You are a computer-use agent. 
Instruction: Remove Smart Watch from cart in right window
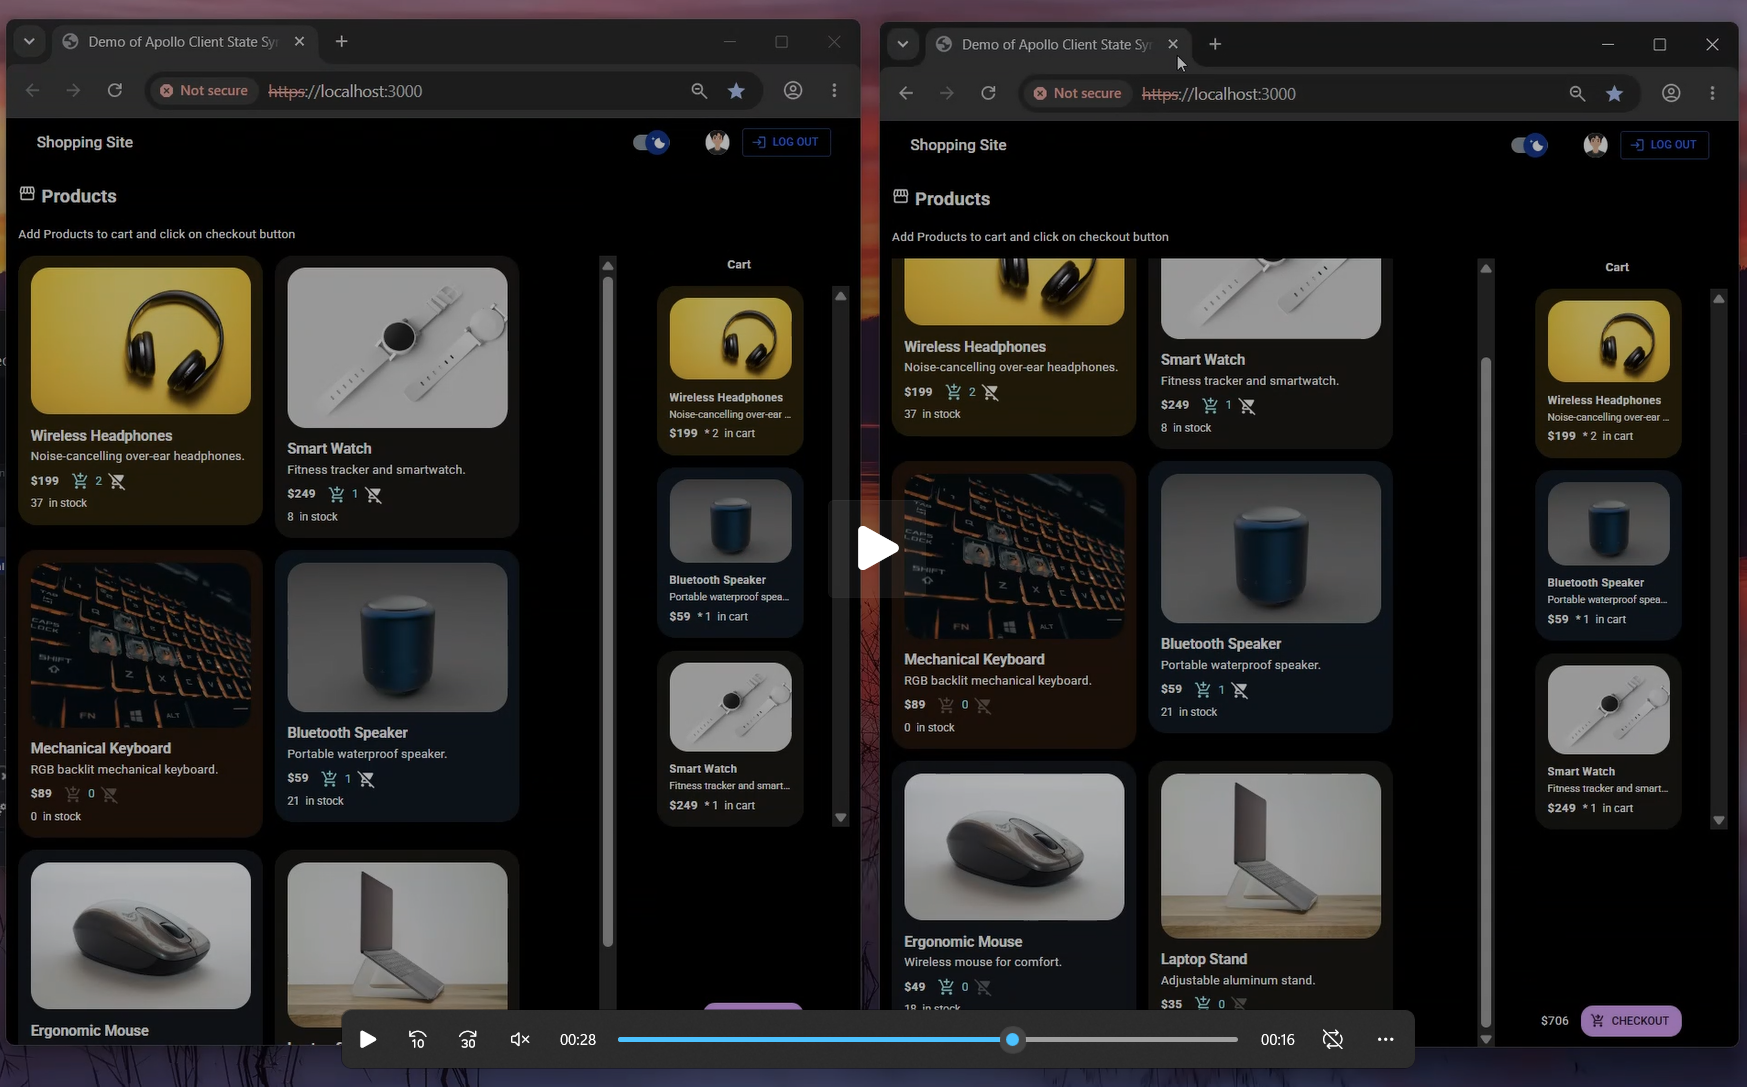coord(1247,405)
